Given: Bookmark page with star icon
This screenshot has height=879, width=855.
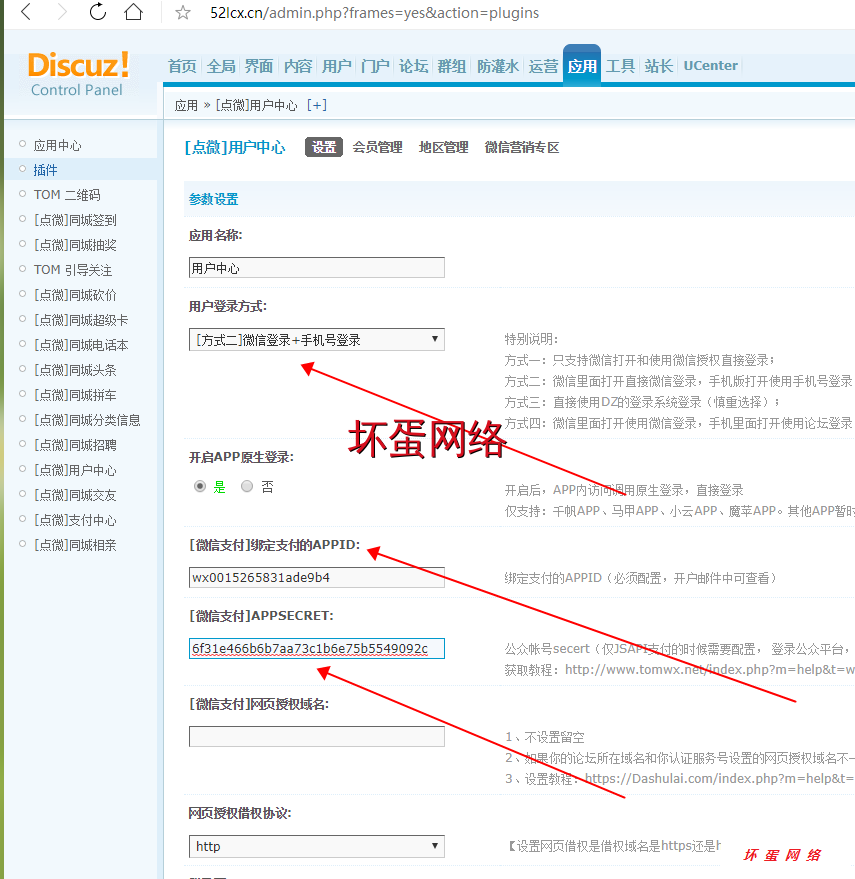Looking at the screenshot, I should point(183,13).
